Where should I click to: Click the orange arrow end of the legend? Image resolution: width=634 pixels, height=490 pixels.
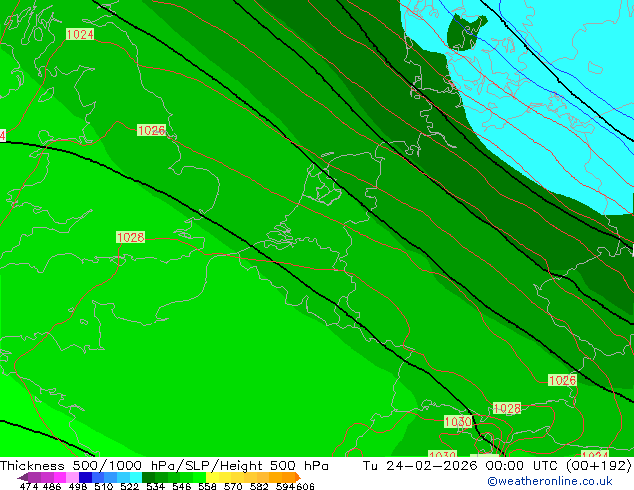pyautogui.click(x=298, y=477)
